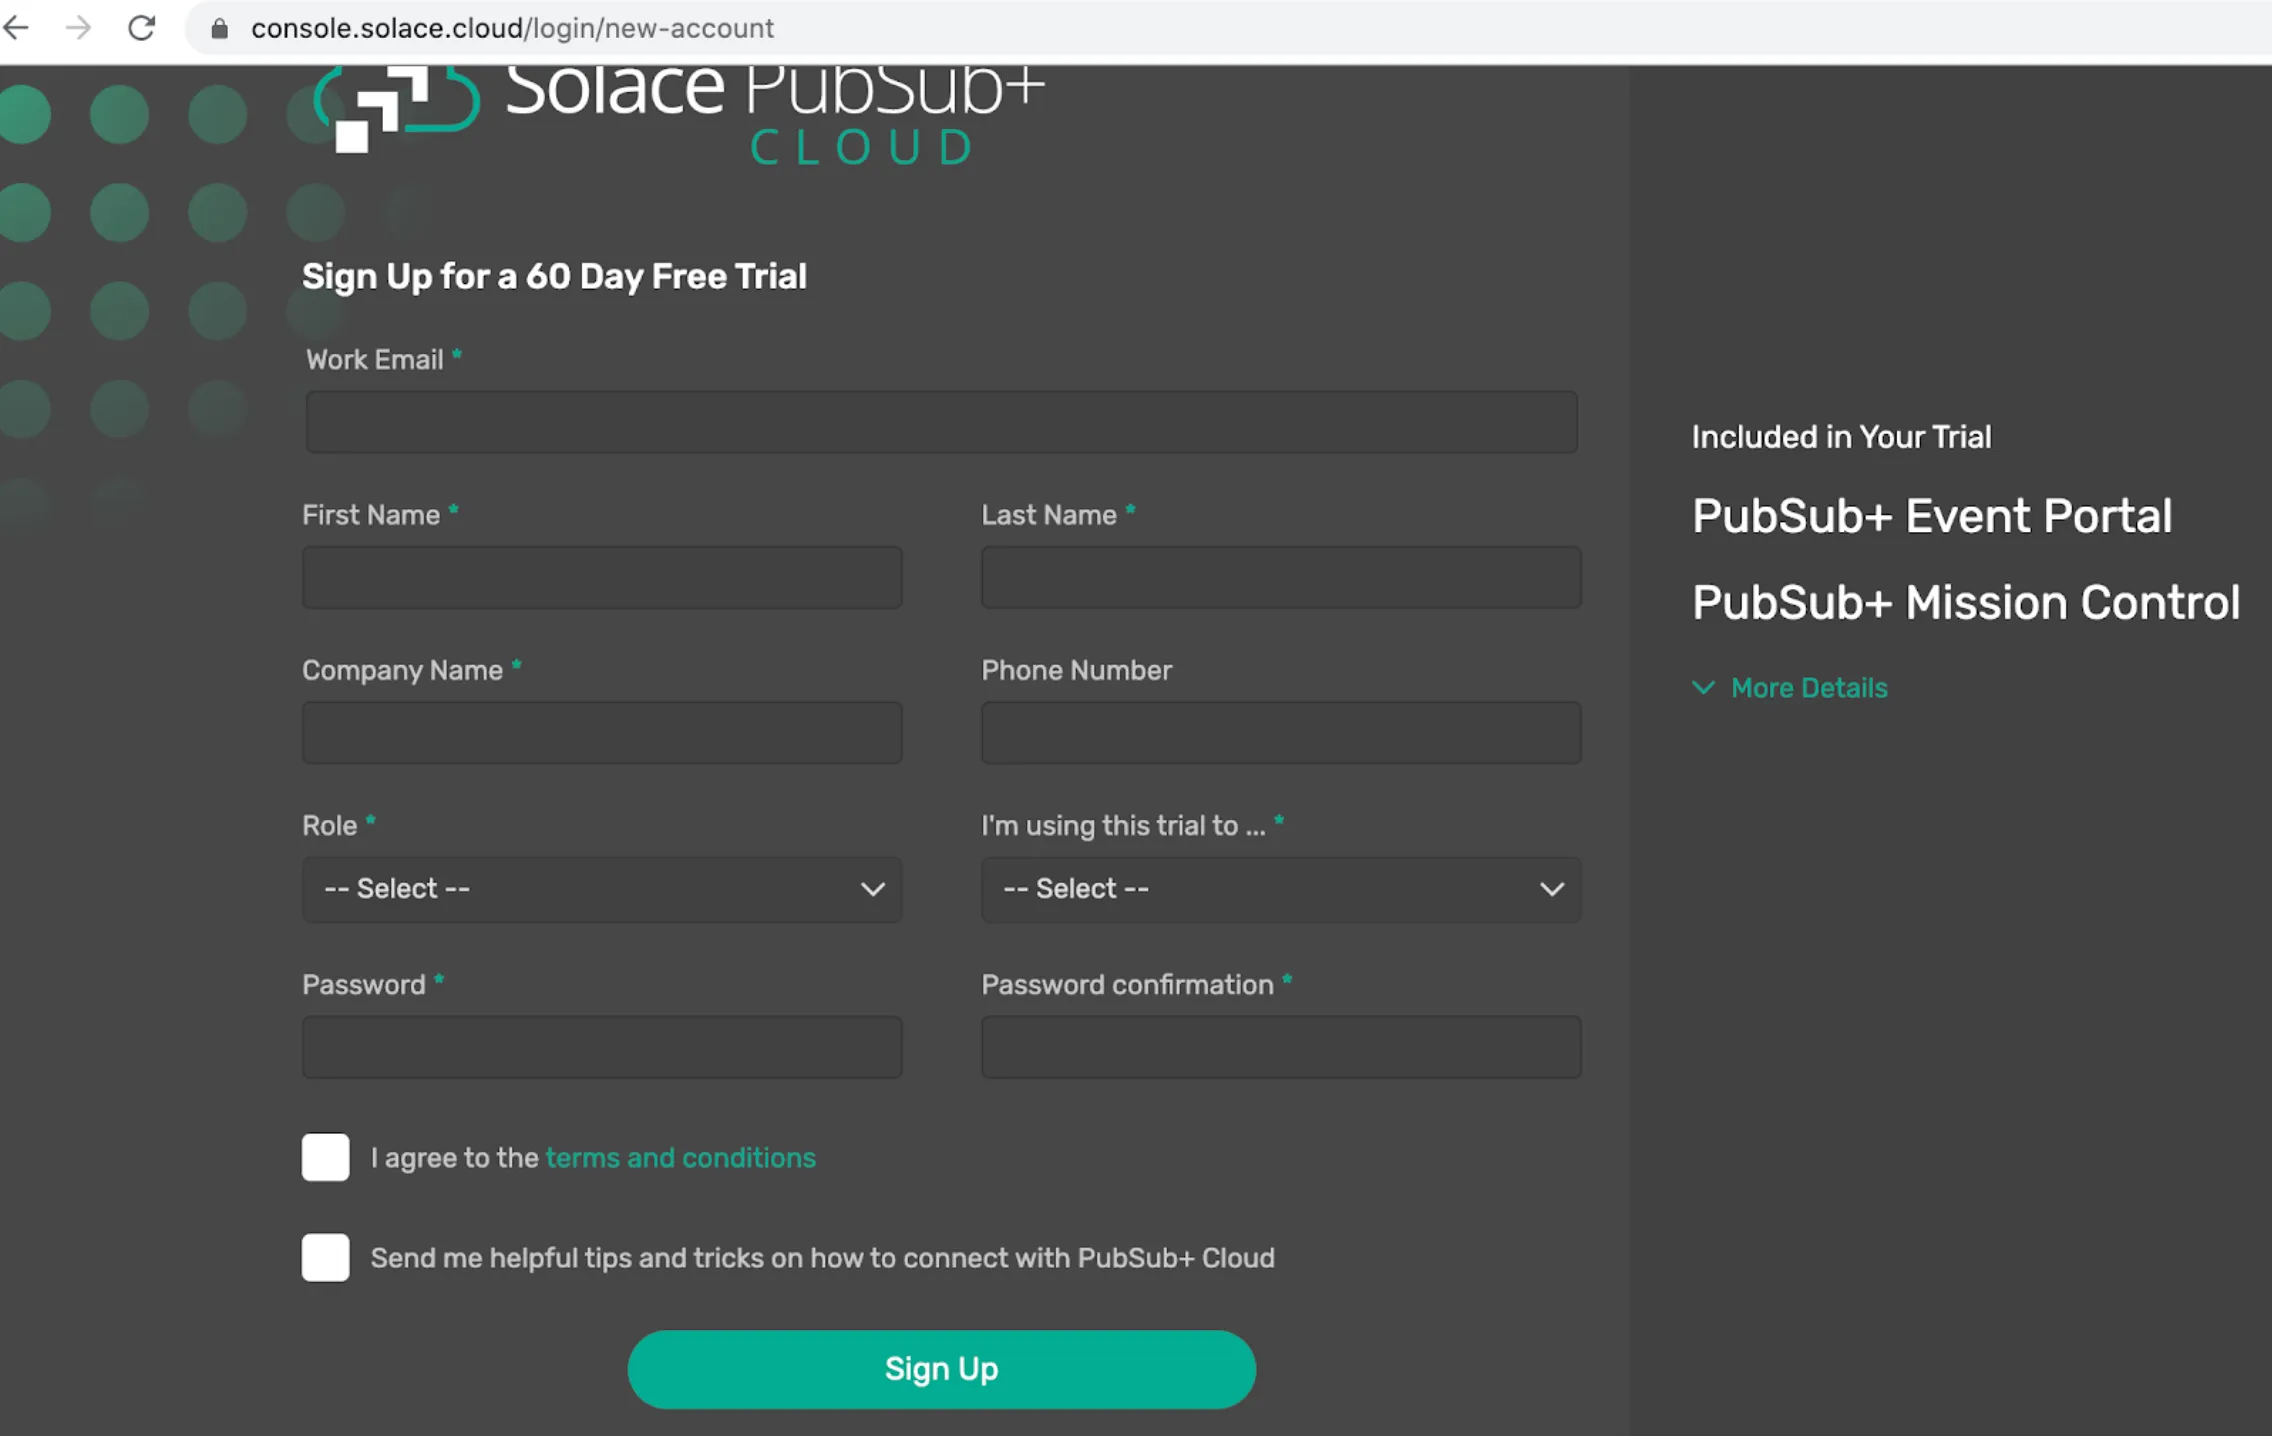Click into the First Name field
Image resolution: width=2272 pixels, height=1436 pixels.
click(602, 577)
